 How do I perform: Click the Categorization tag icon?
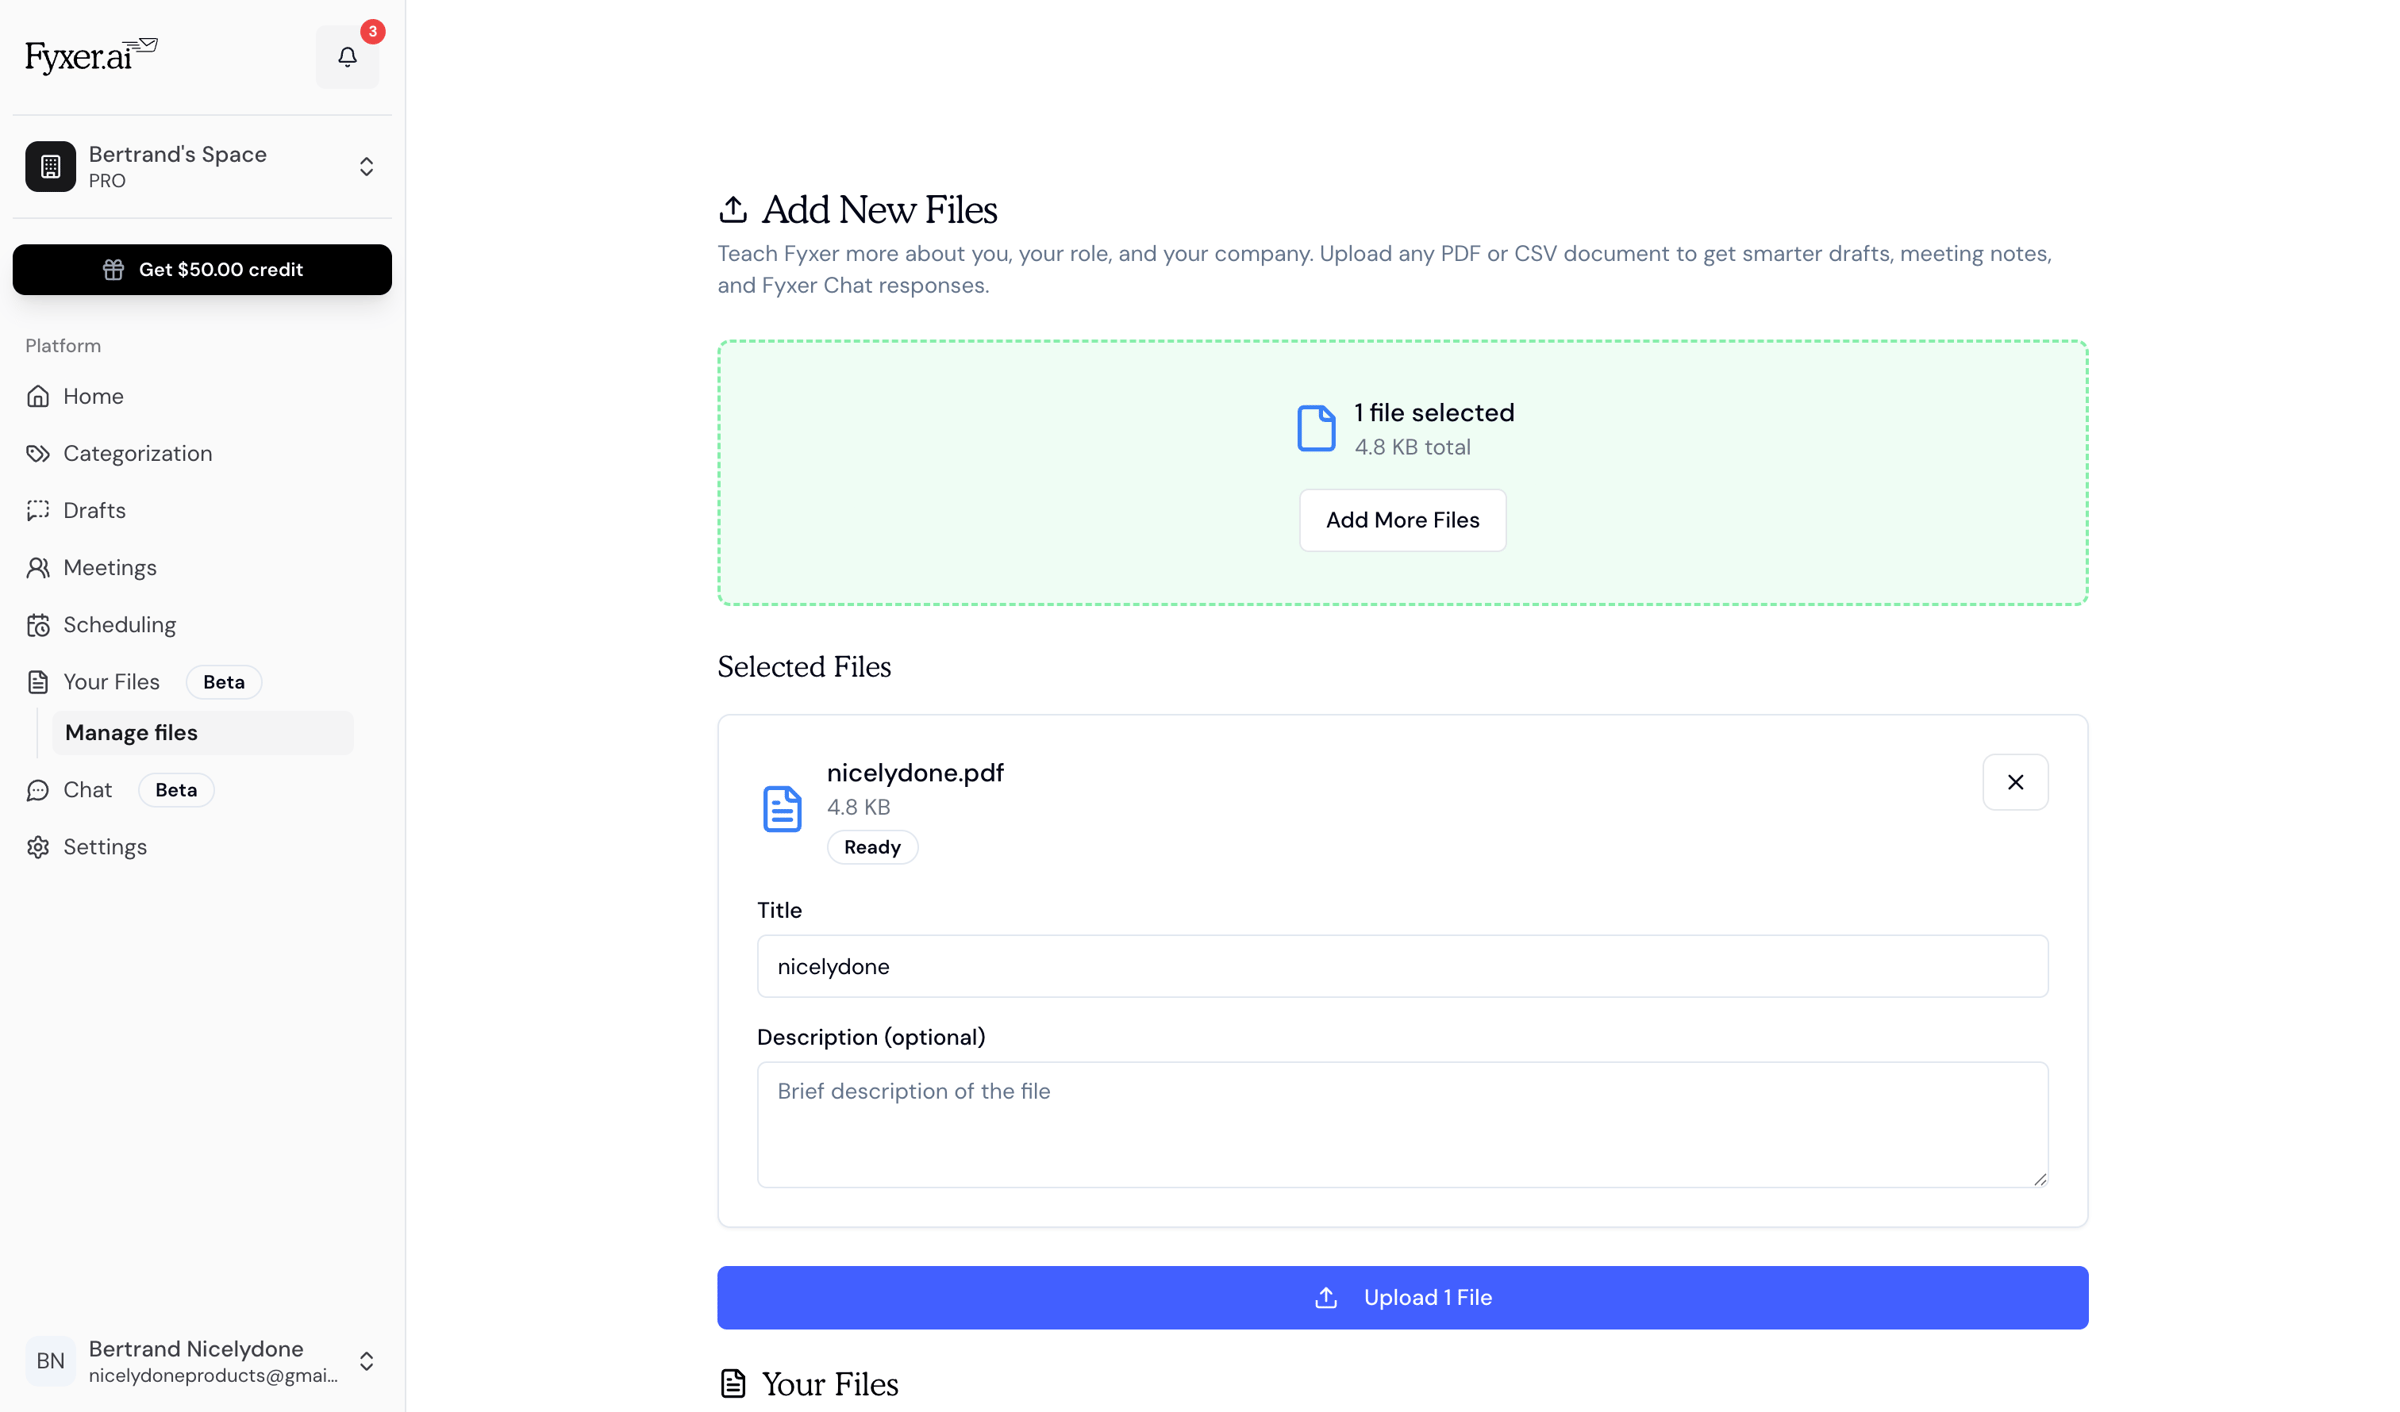[38, 453]
